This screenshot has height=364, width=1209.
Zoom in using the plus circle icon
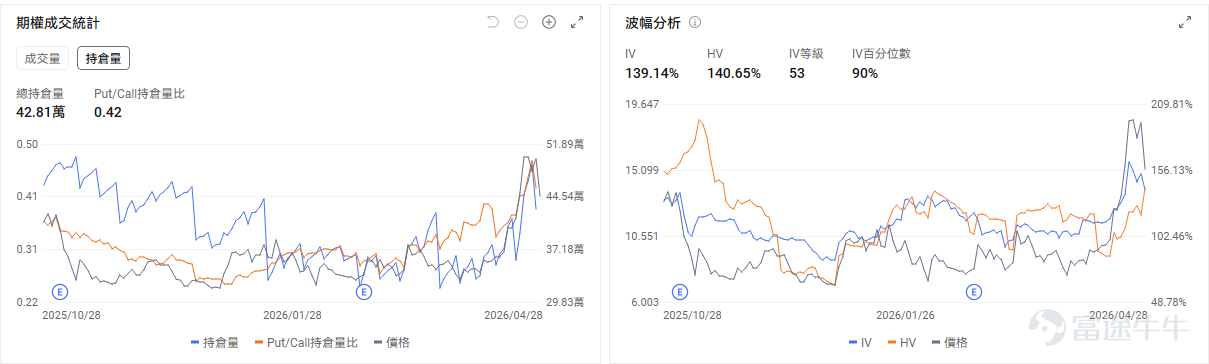[548, 22]
